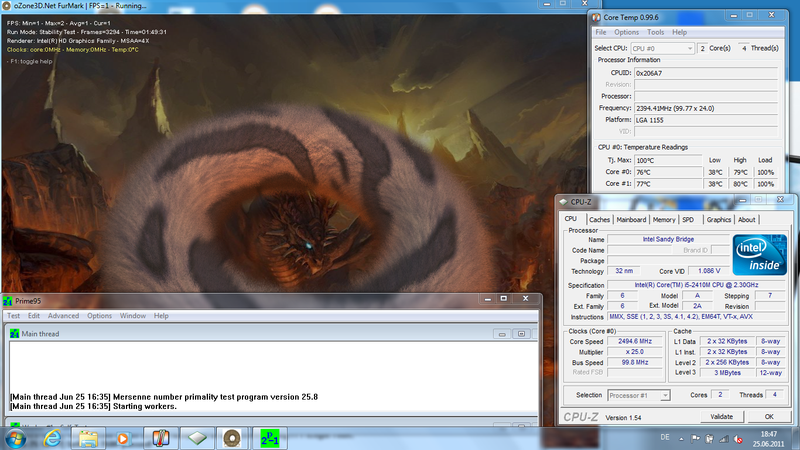Switch to SPD tab in CPU-Z

[688, 220]
